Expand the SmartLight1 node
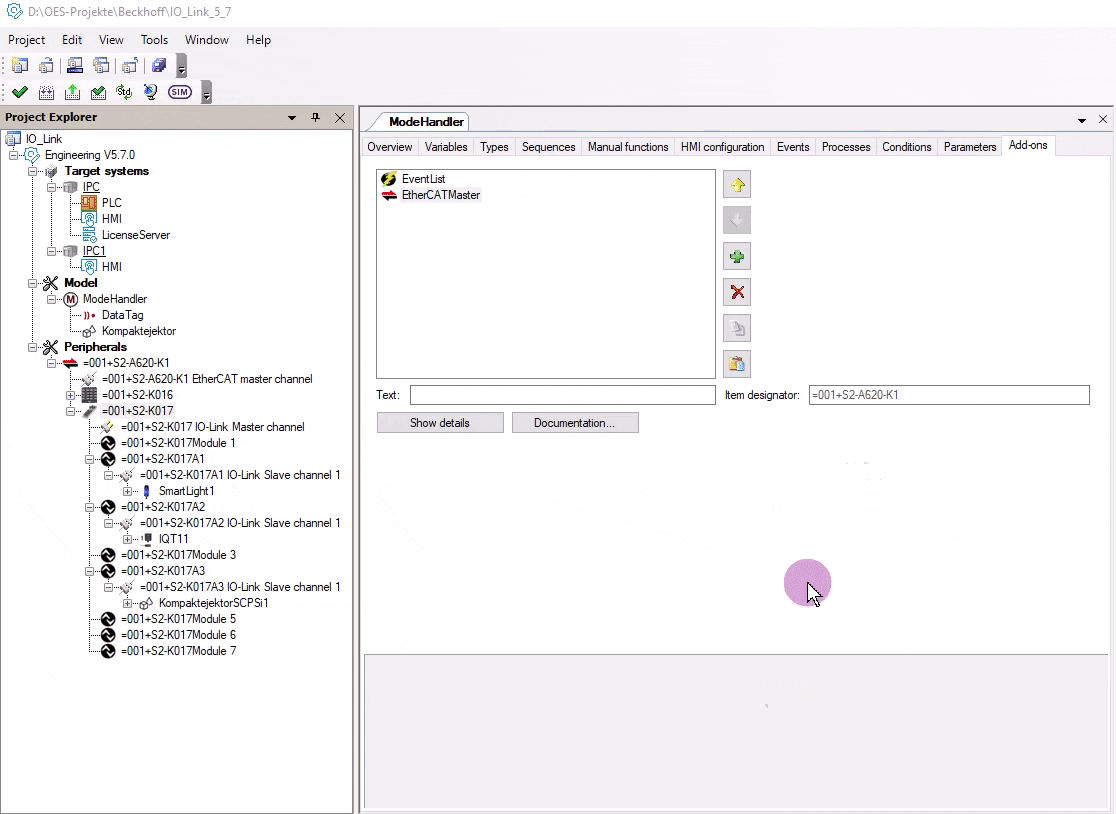This screenshot has height=814, width=1116. click(128, 491)
